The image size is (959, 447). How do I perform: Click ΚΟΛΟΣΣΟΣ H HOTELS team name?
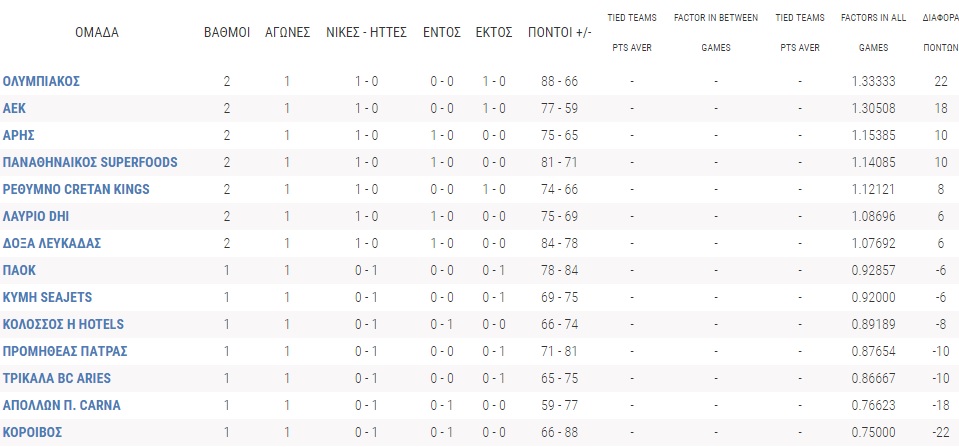coord(65,324)
